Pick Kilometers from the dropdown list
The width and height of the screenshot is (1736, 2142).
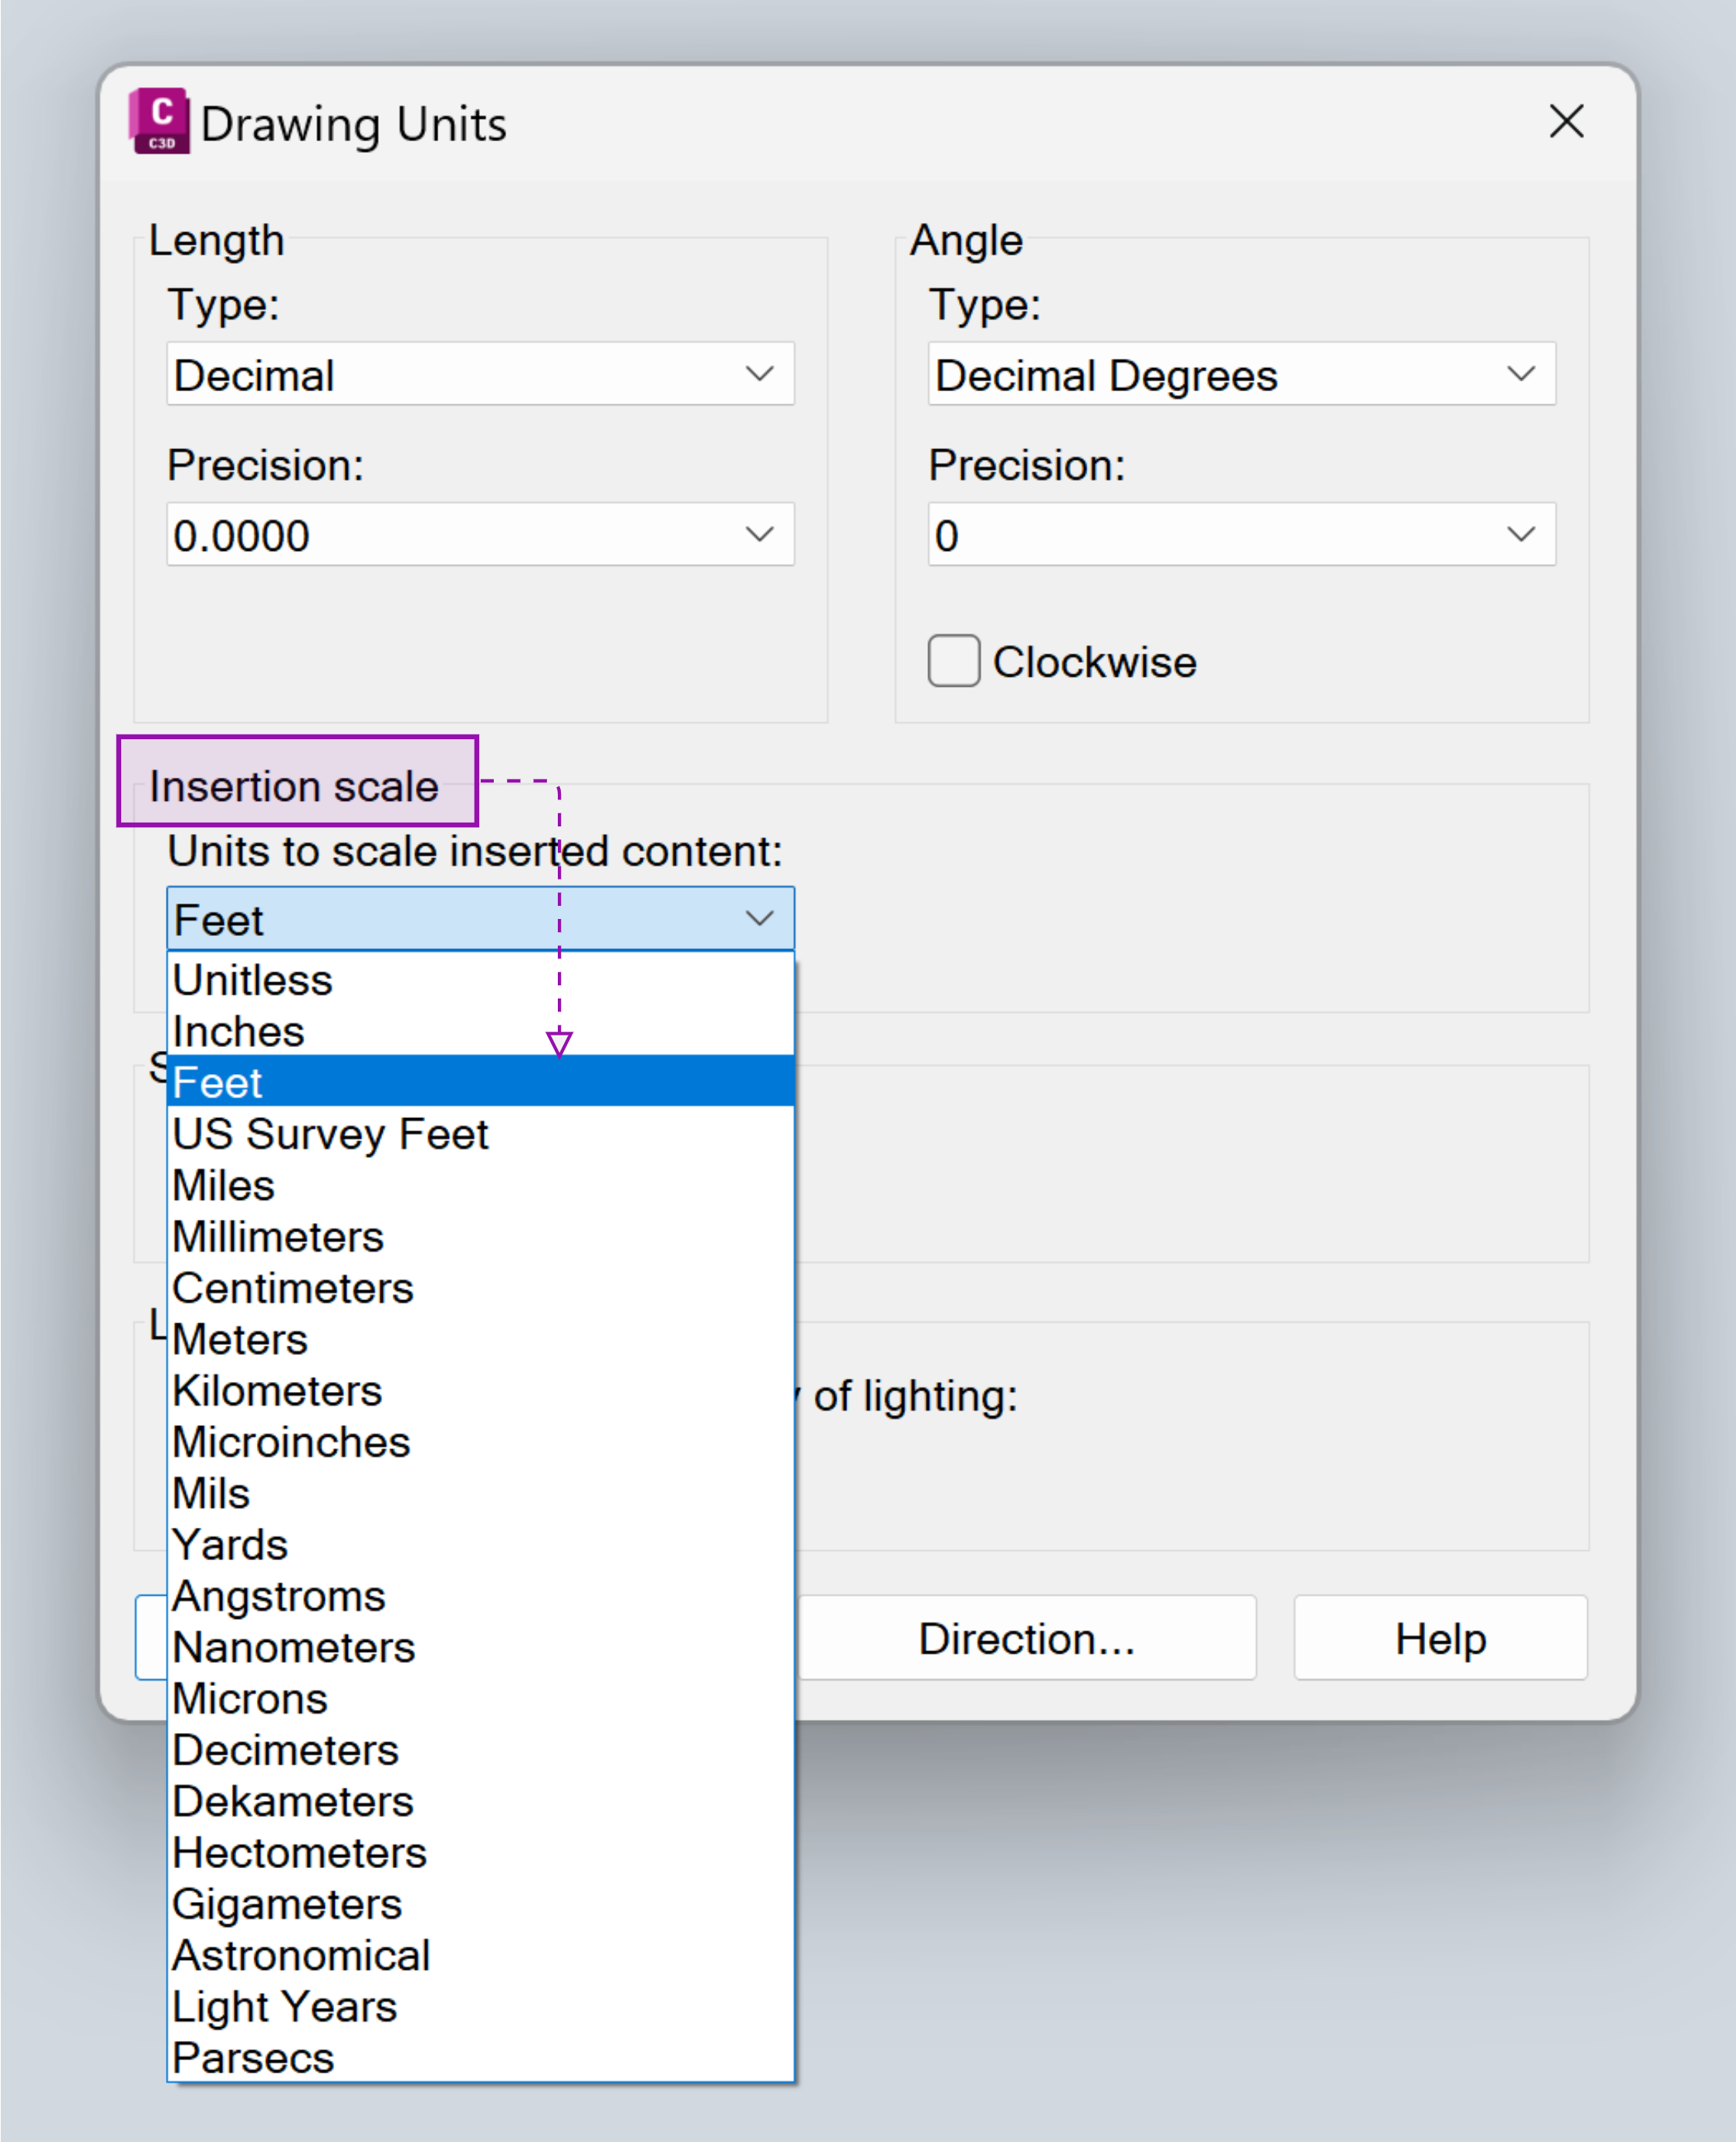click(x=277, y=1390)
